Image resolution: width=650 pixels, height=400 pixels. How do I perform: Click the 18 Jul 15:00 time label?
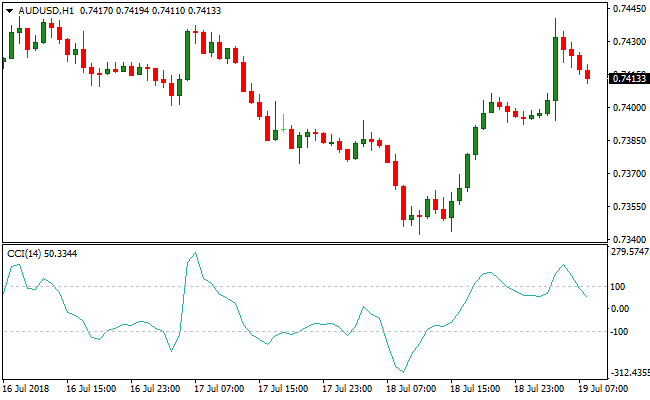click(x=475, y=389)
